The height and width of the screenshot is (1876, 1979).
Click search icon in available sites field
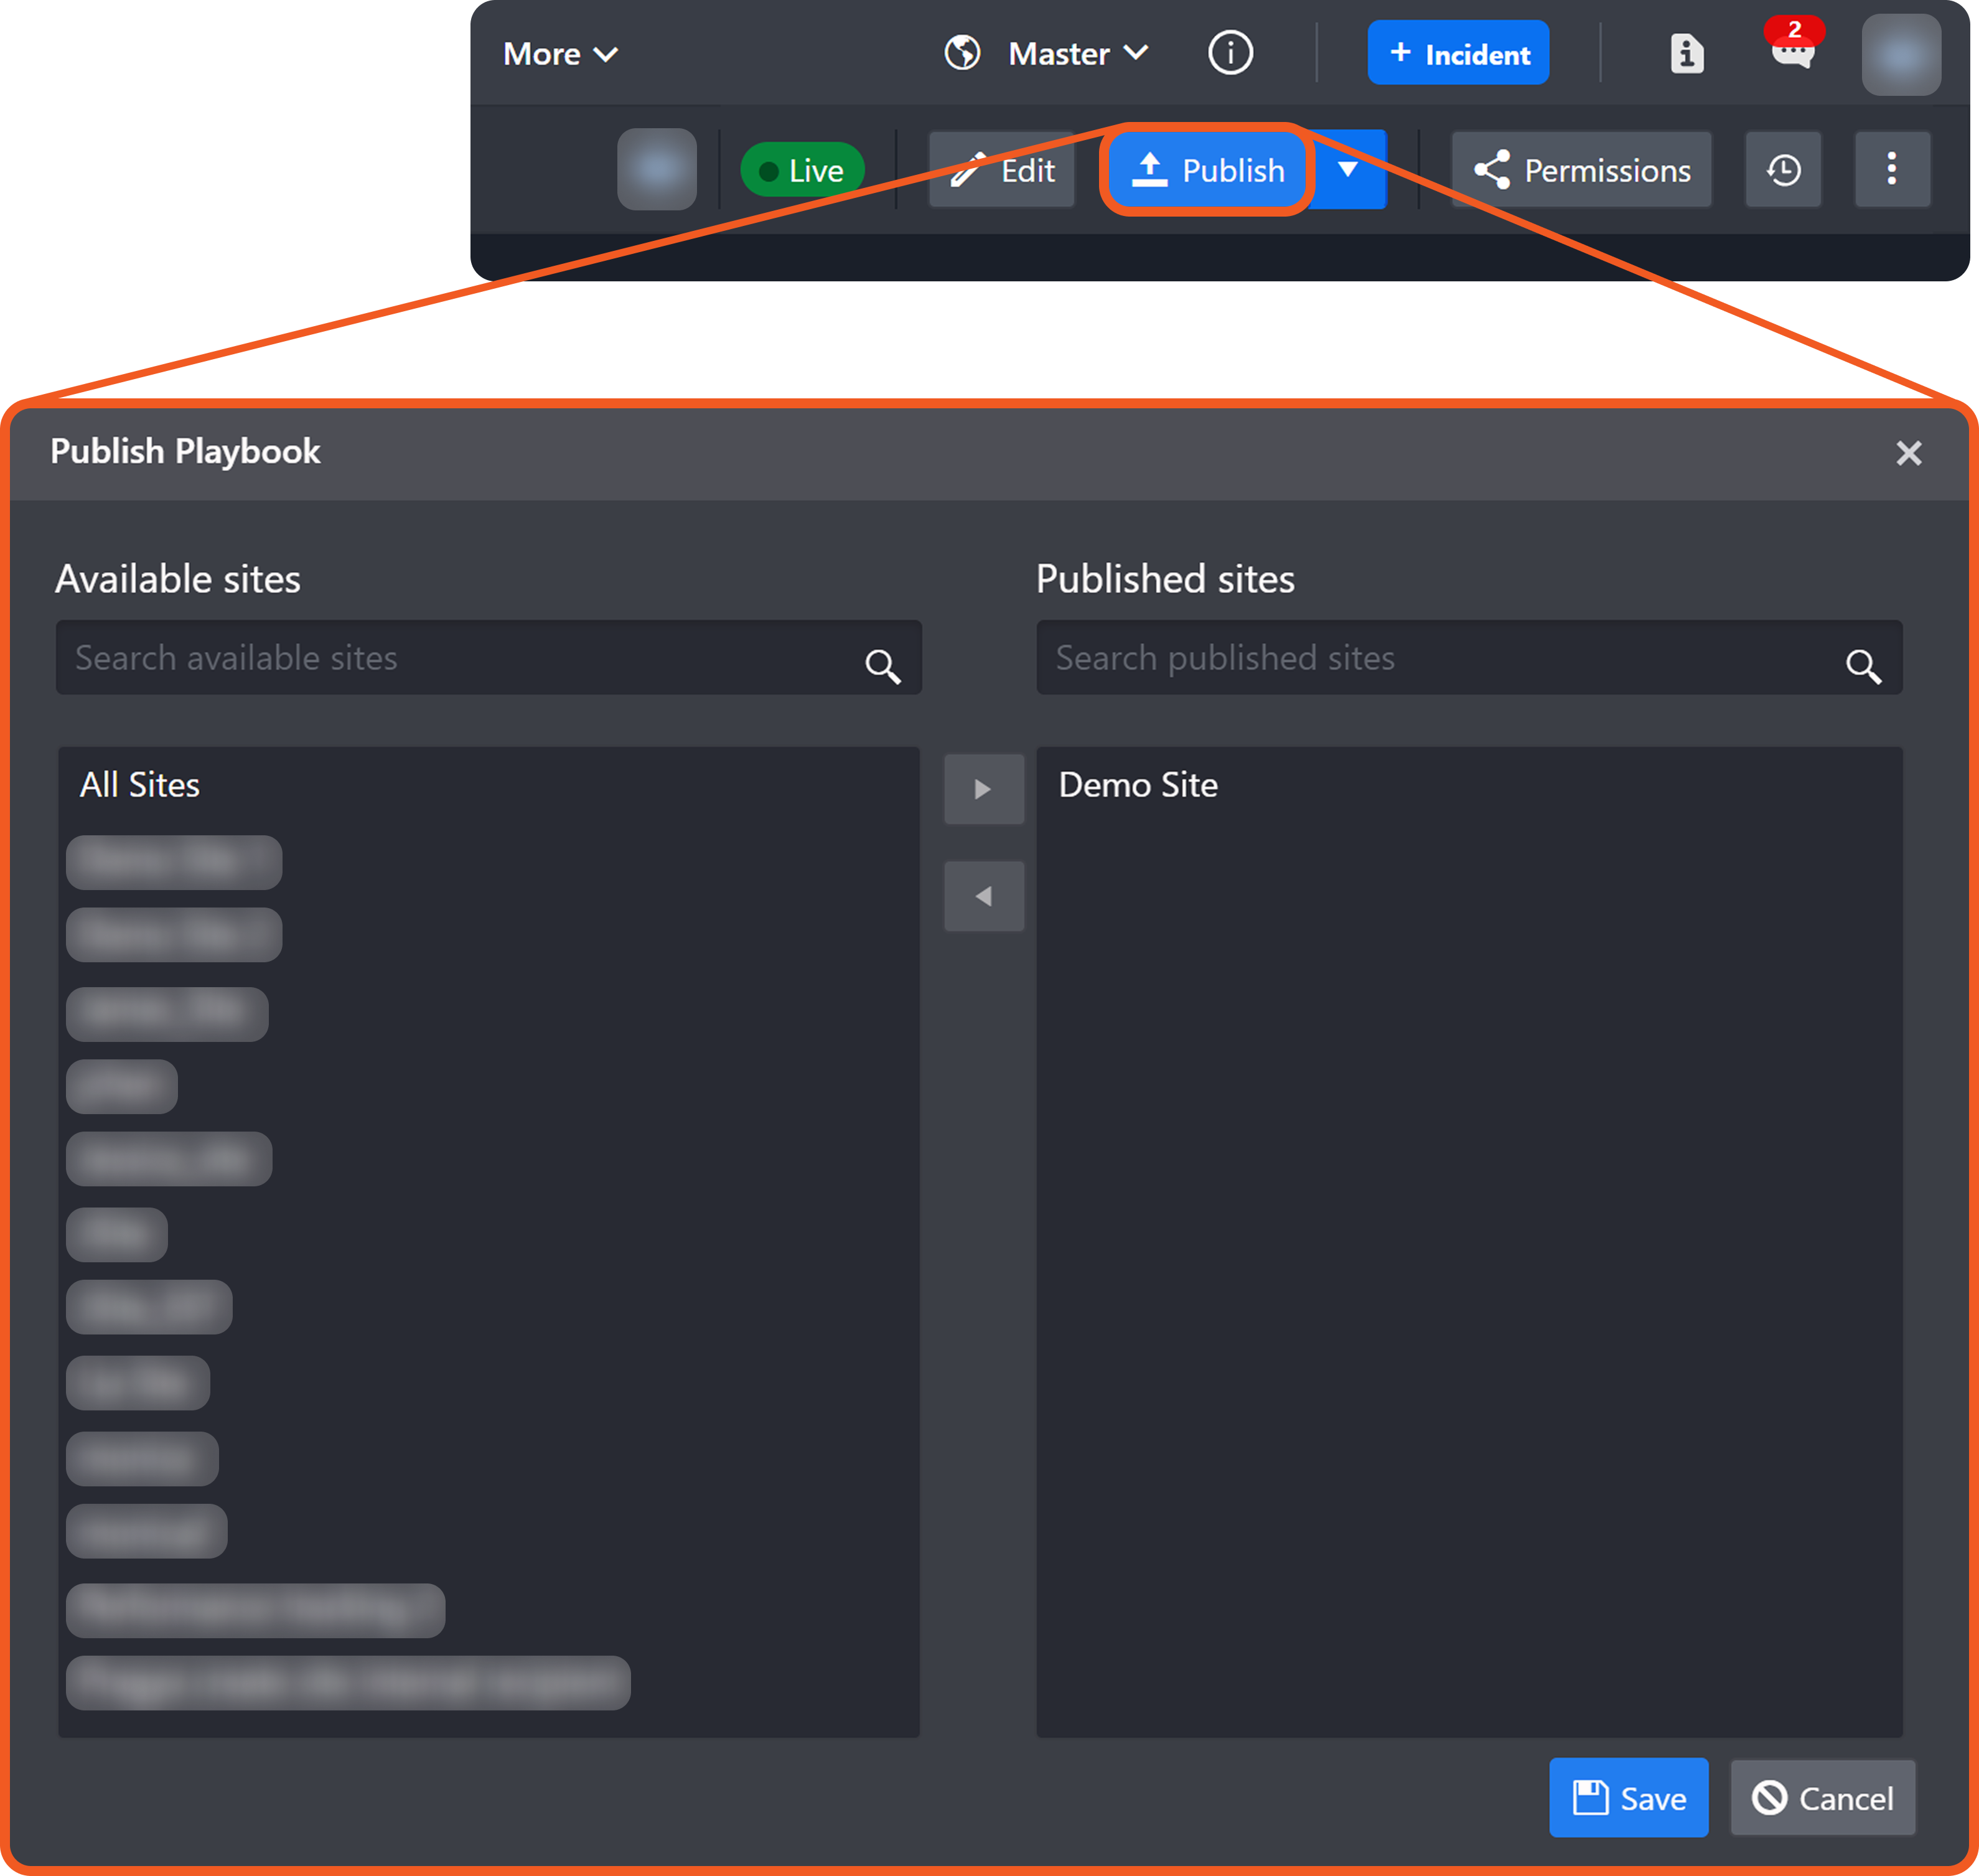point(882,665)
